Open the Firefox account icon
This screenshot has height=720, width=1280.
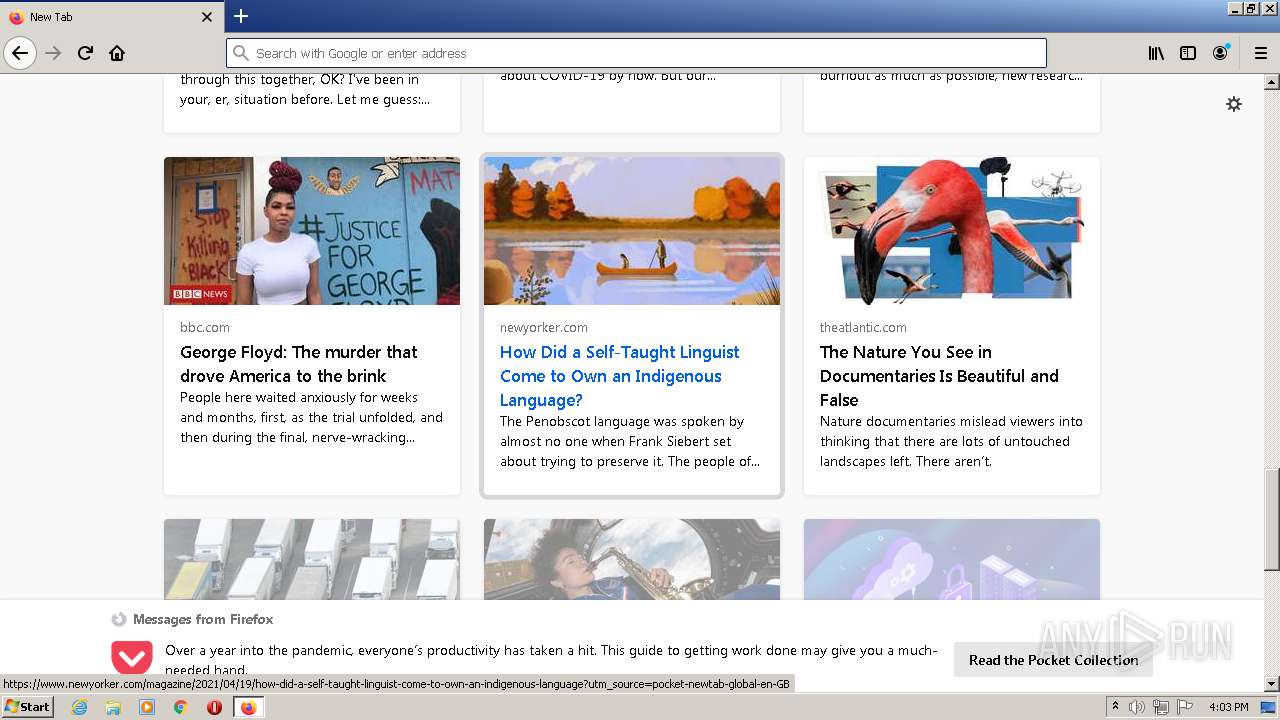pyautogui.click(x=1220, y=53)
